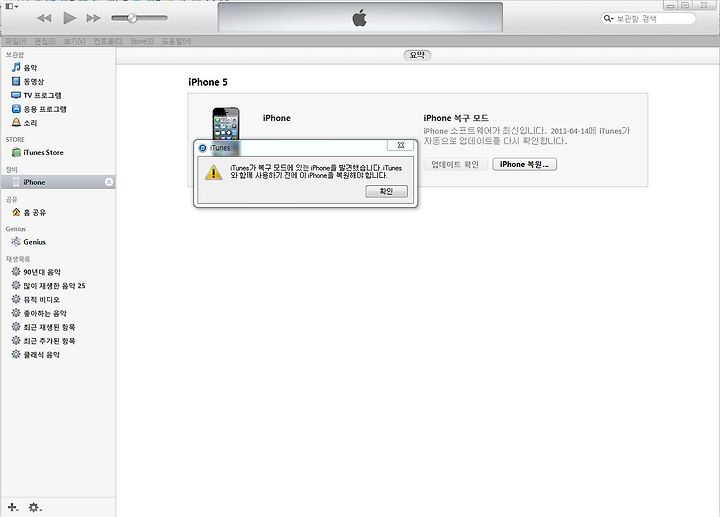Open the 클래식 음악 playlist gear icon

[x=16, y=354]
